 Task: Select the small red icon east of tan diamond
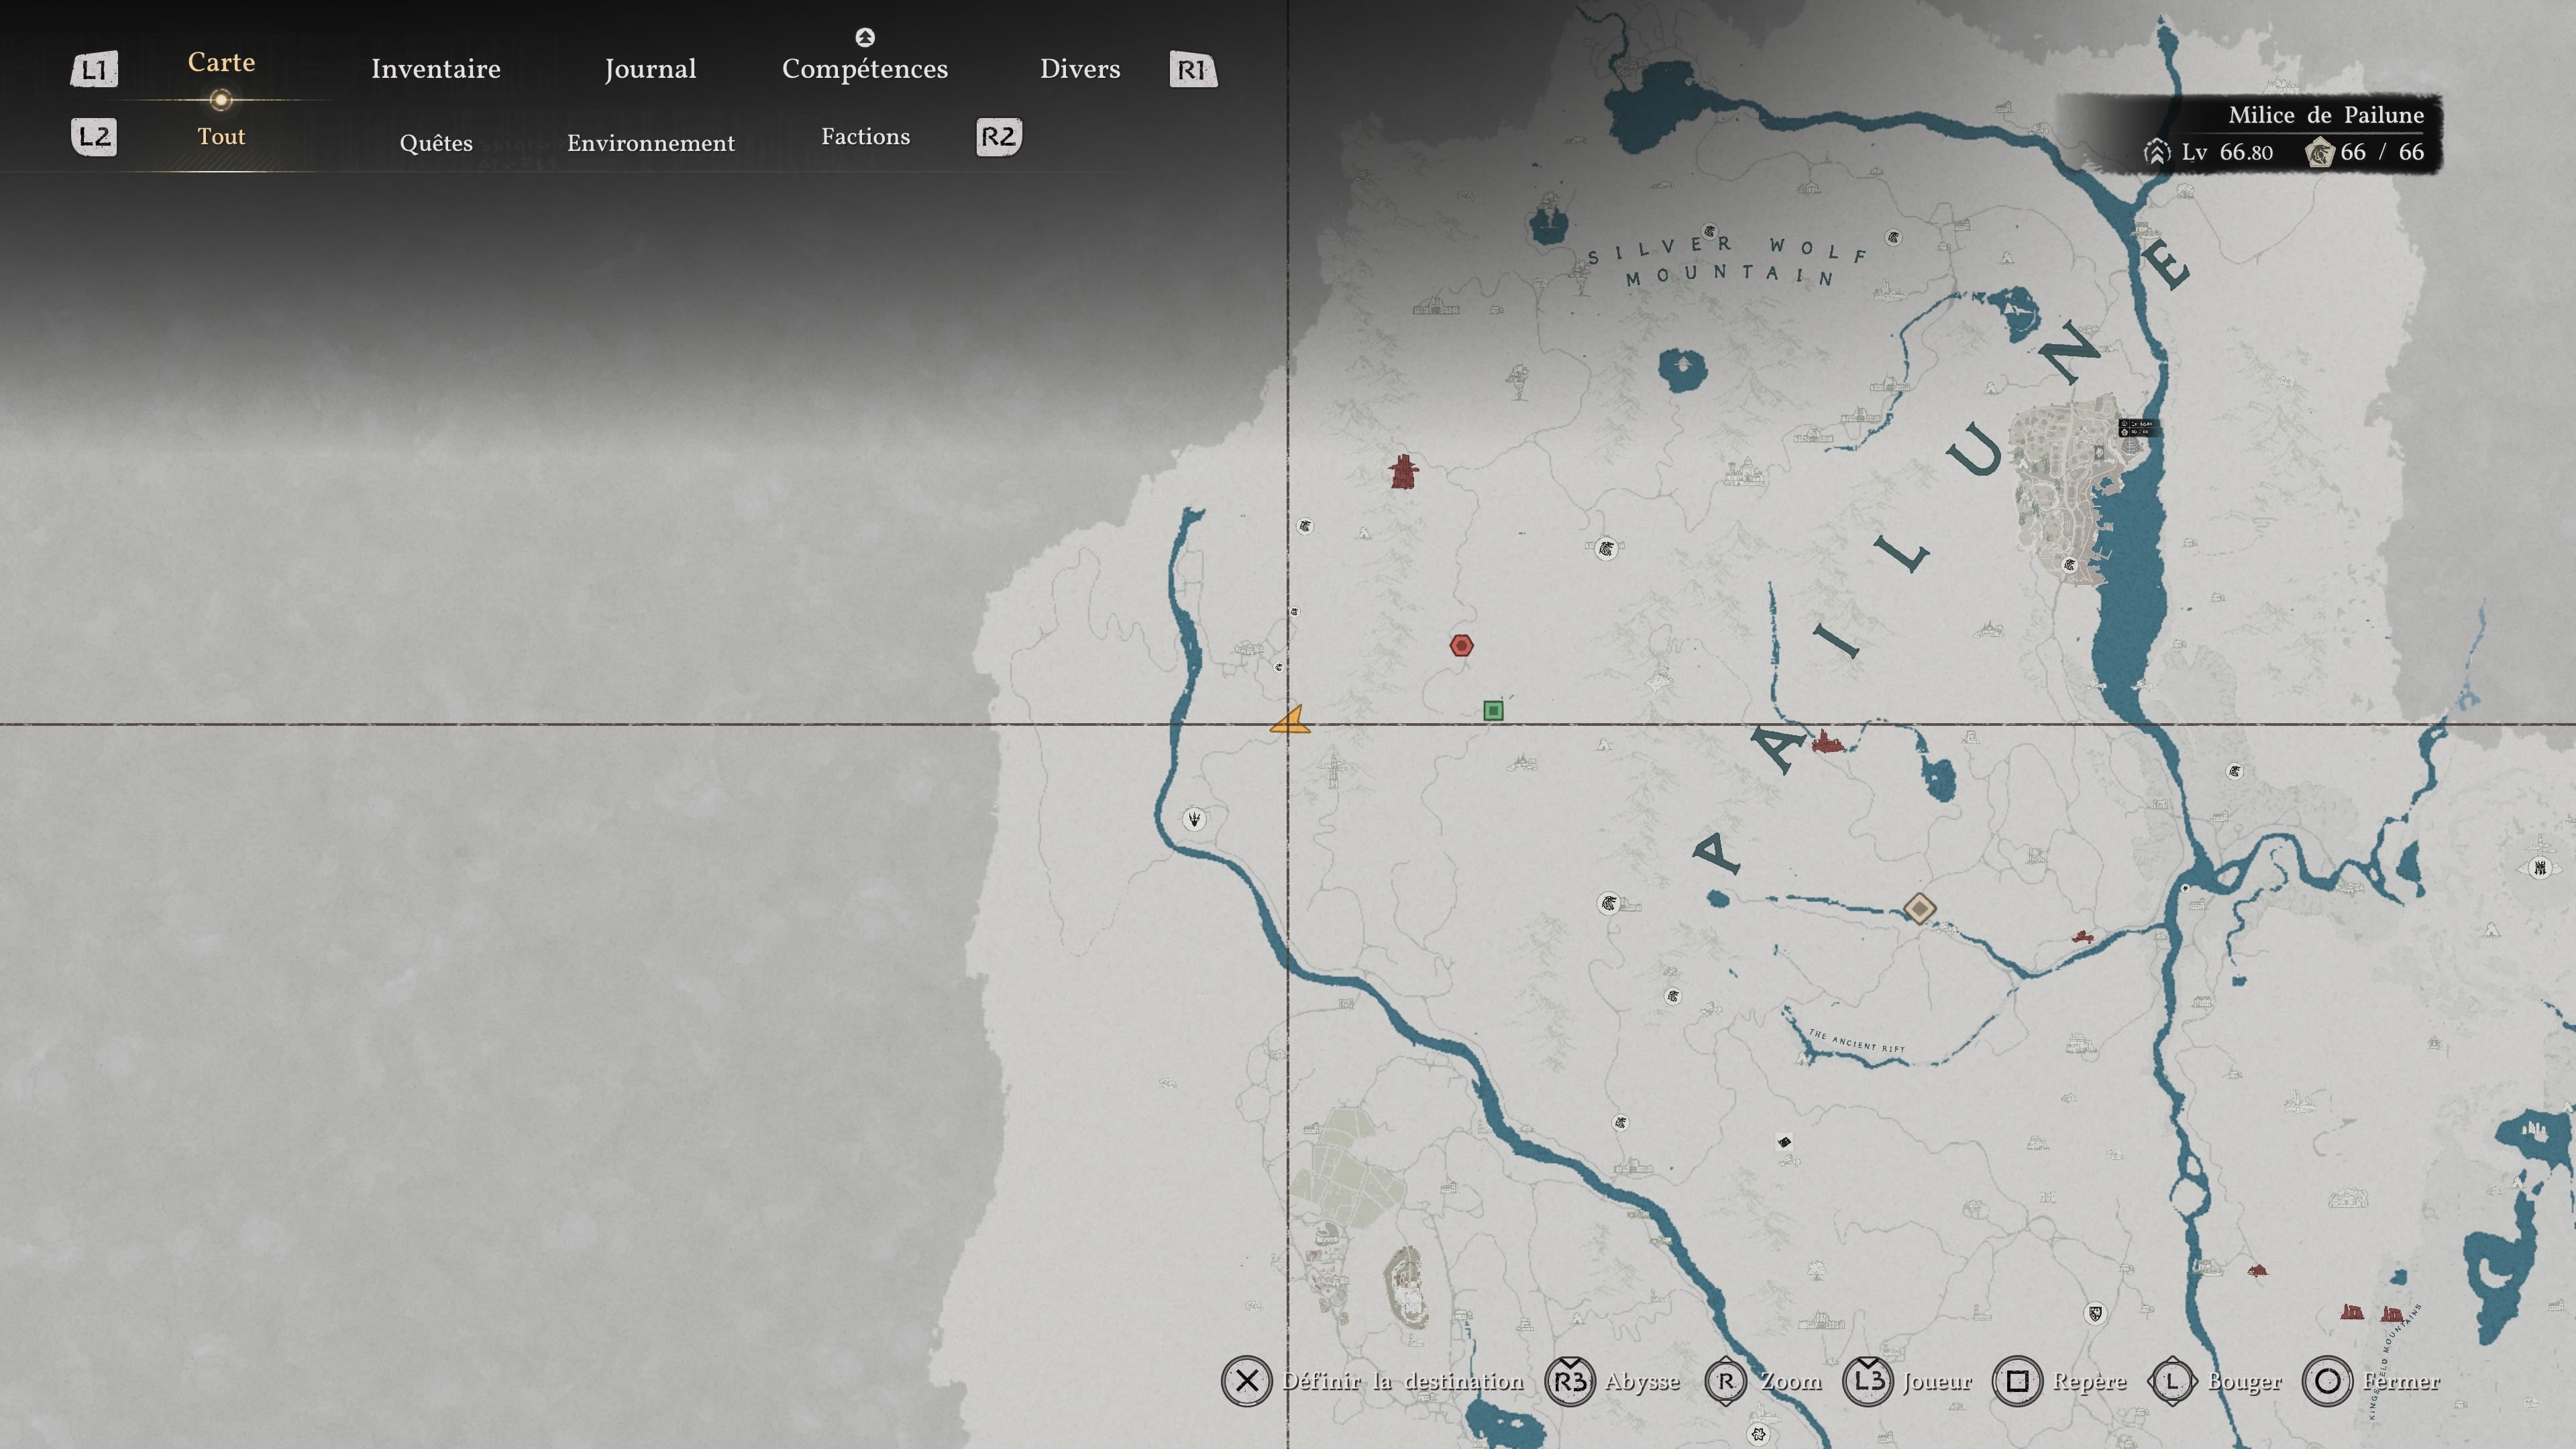[x=2083, y=937]
